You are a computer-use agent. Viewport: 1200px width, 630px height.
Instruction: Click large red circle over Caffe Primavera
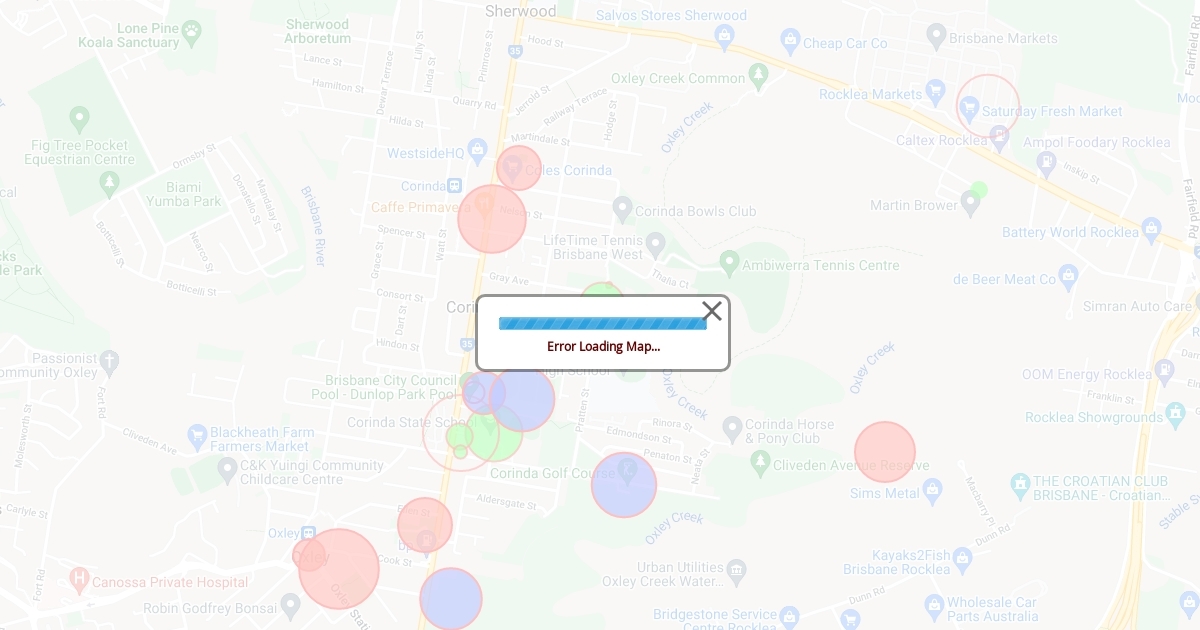click(492, 219)
